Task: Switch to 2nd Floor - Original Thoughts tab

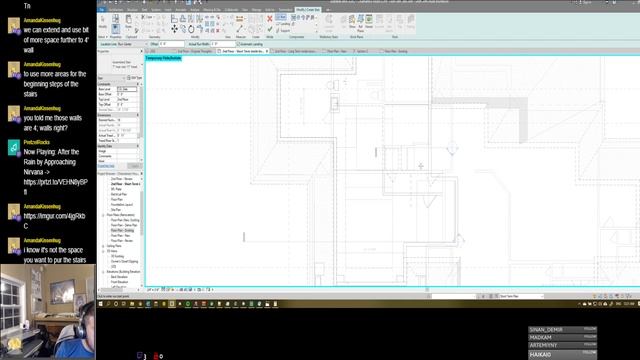Action: (194, 51)
